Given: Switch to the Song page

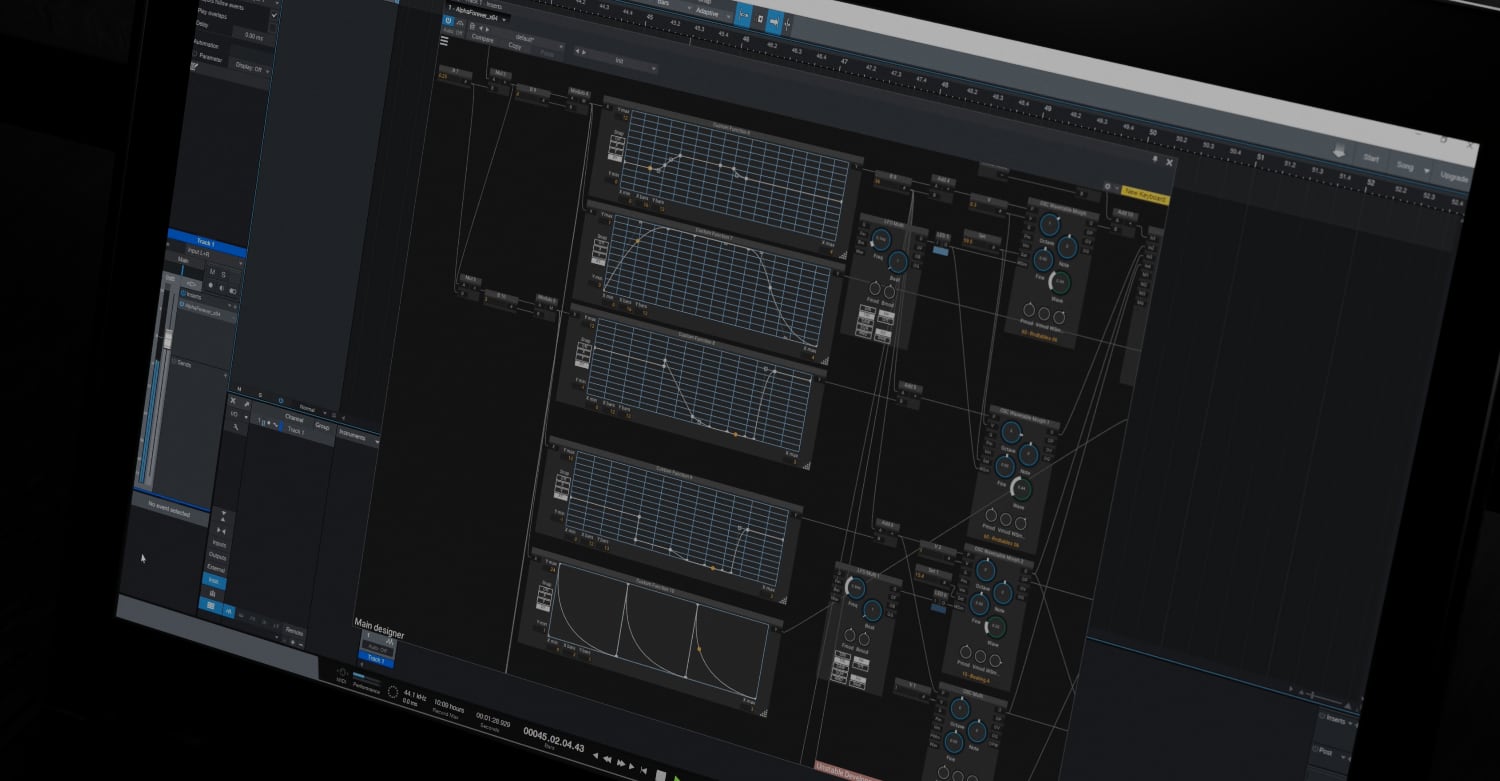Looking at the screenshot, I should [x=1405, y=166].
